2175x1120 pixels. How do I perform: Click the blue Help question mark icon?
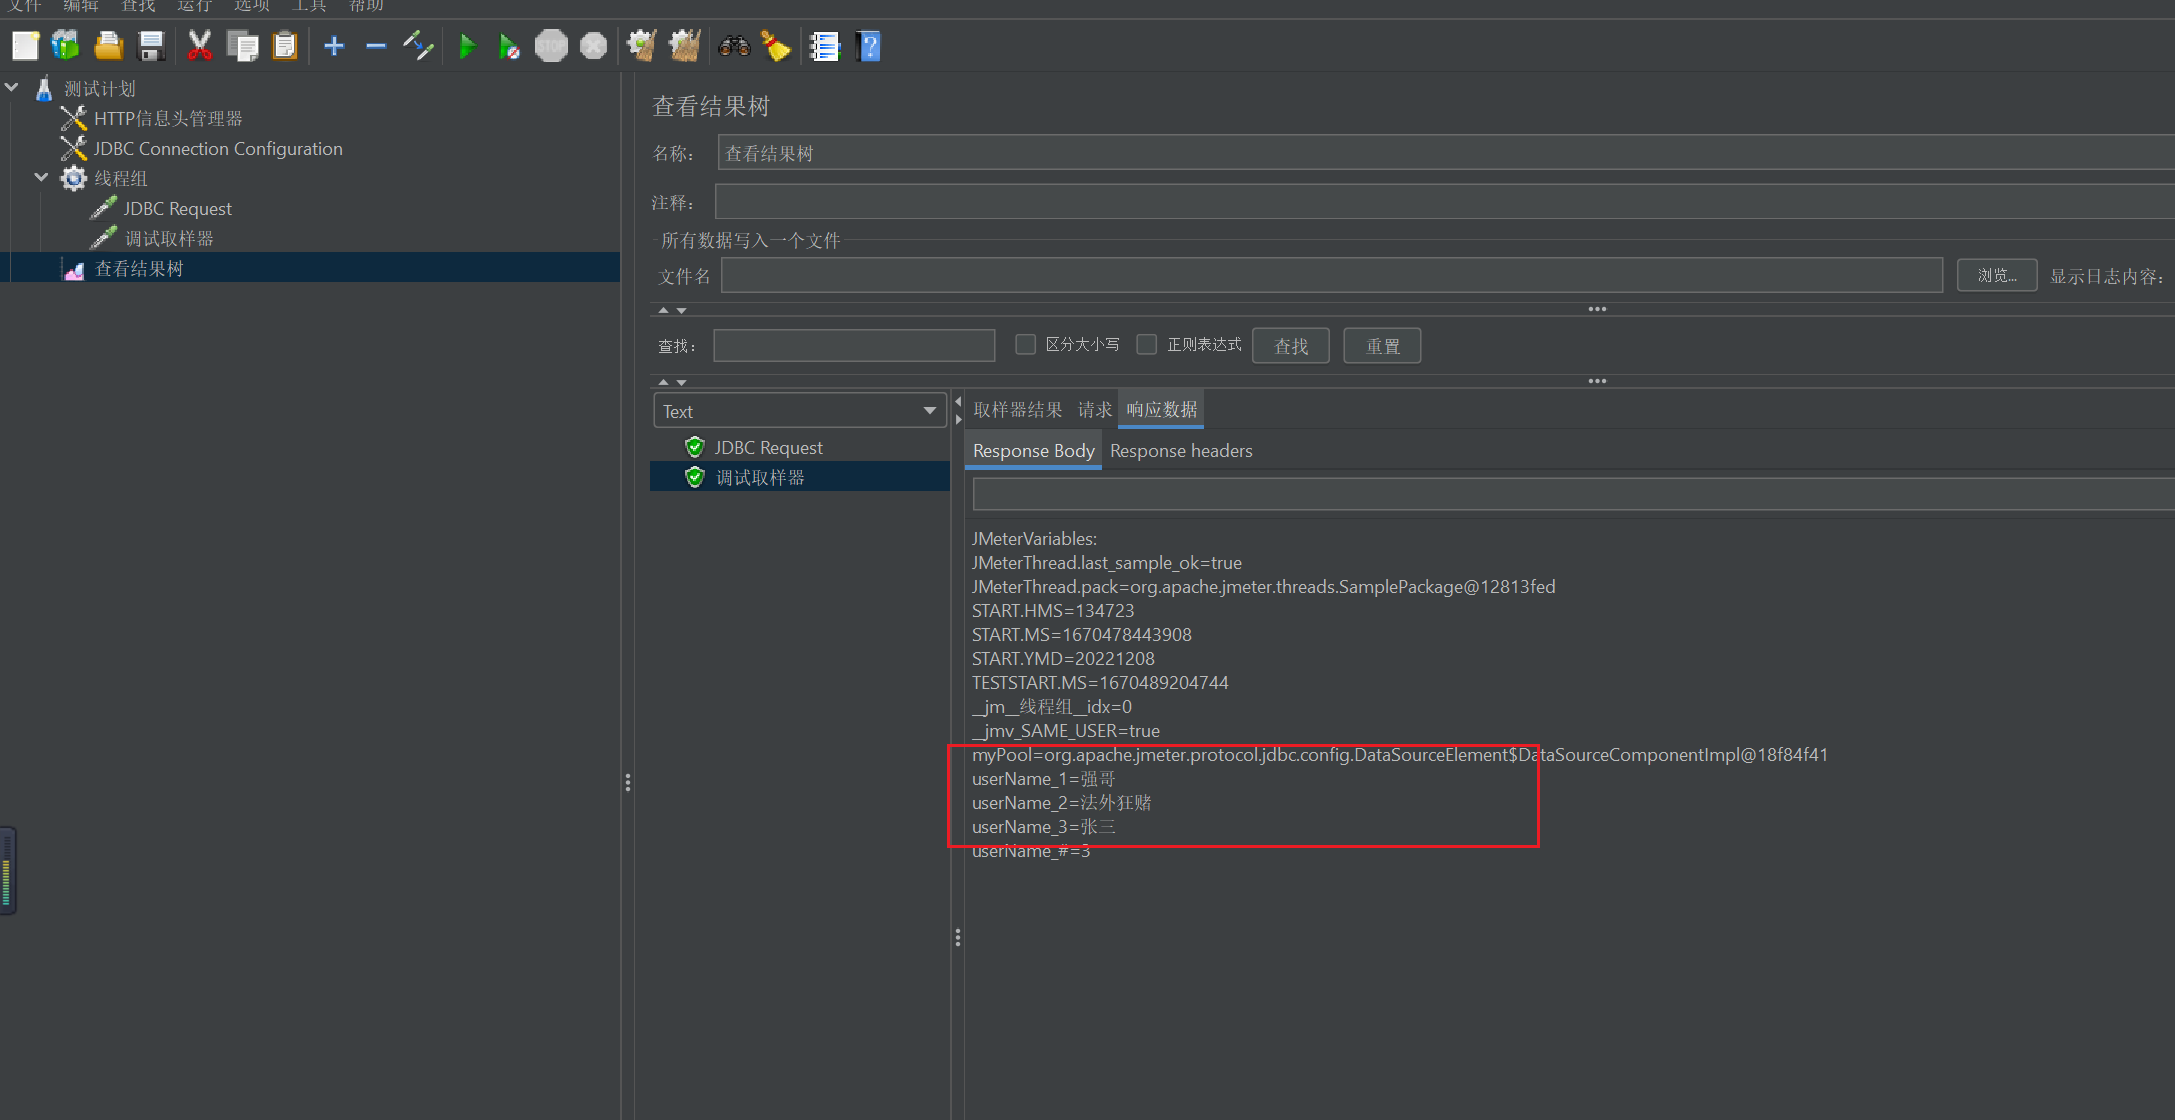[868, 46]
